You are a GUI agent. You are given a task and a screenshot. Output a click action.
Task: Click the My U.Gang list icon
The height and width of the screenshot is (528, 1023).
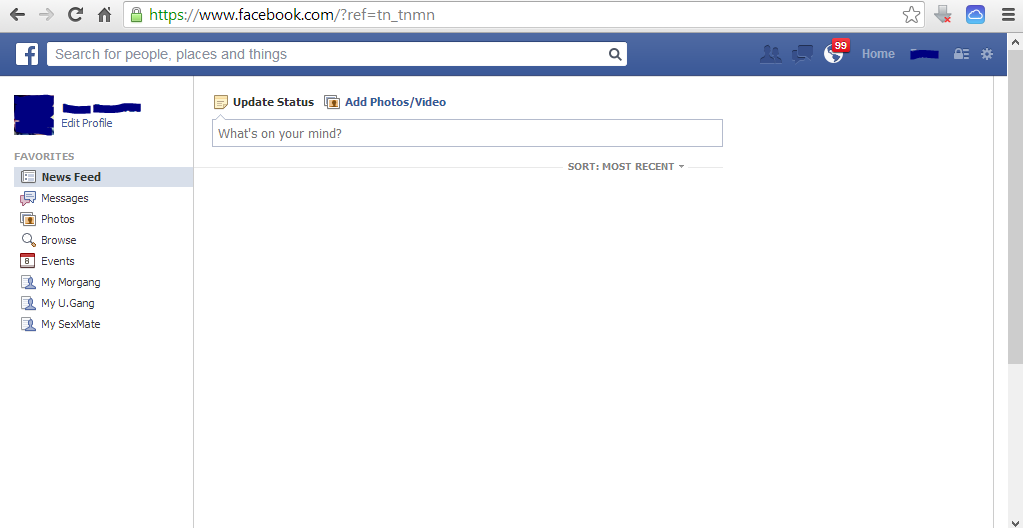pos(28,303)
